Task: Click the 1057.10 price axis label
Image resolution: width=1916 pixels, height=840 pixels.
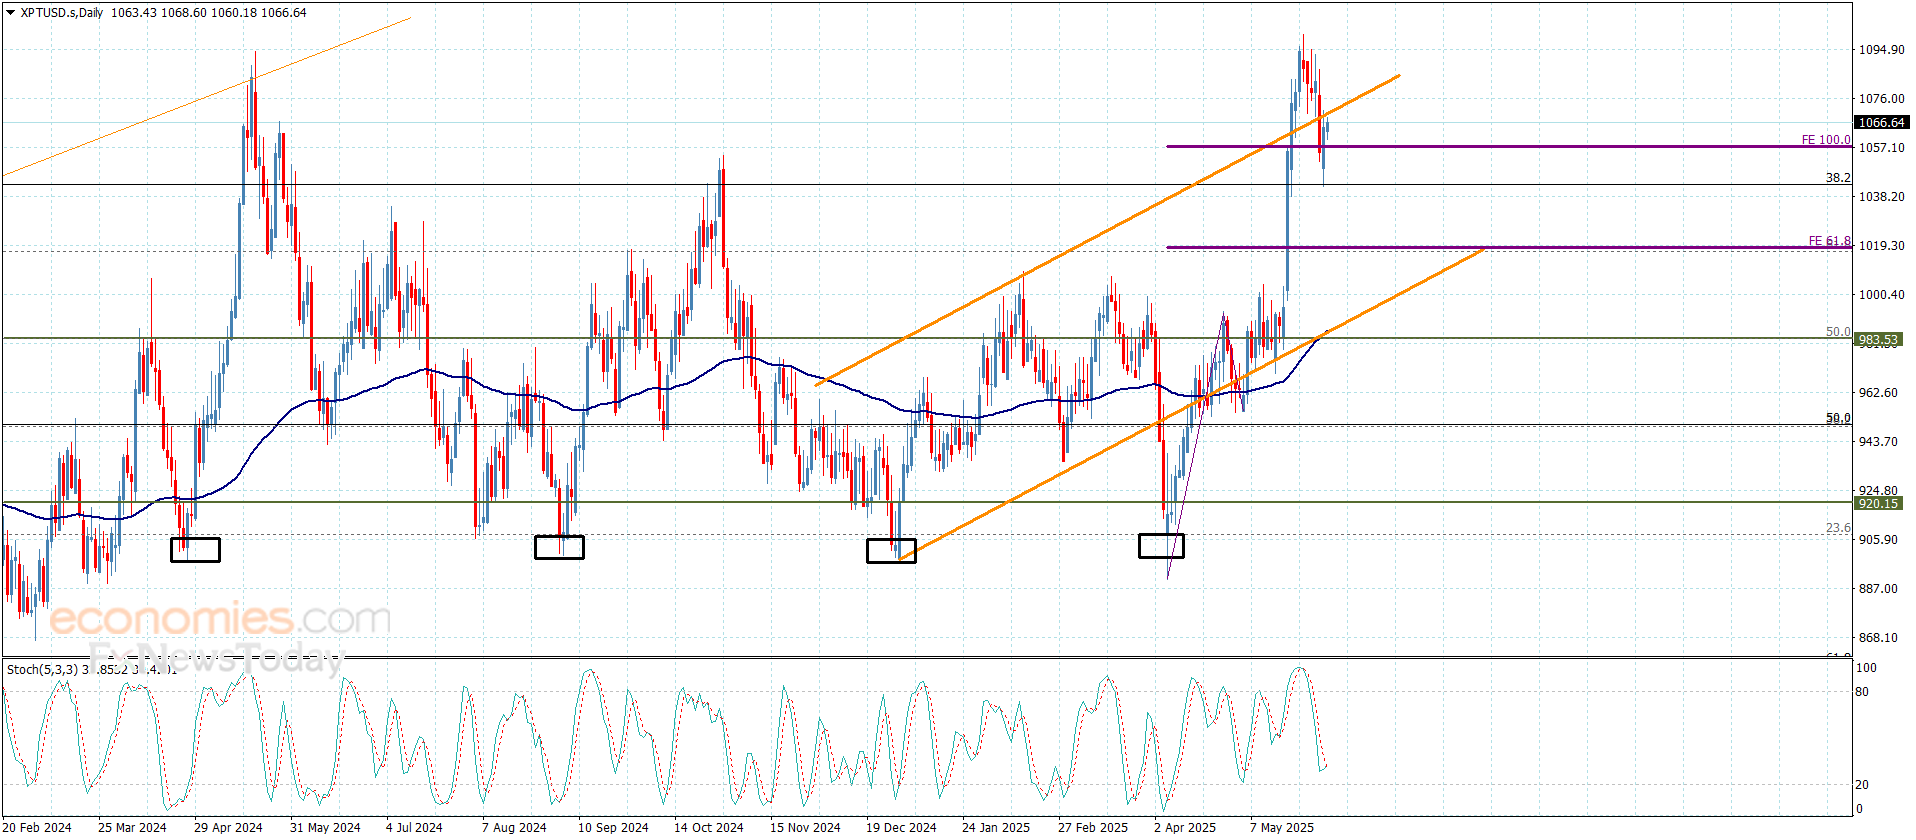Action: (1881, 148)
